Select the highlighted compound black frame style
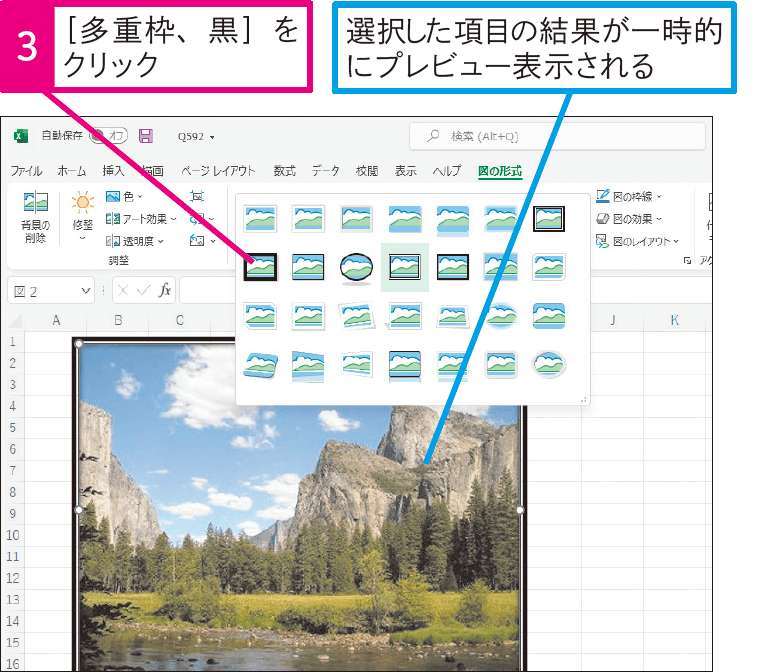 point(404,267)
